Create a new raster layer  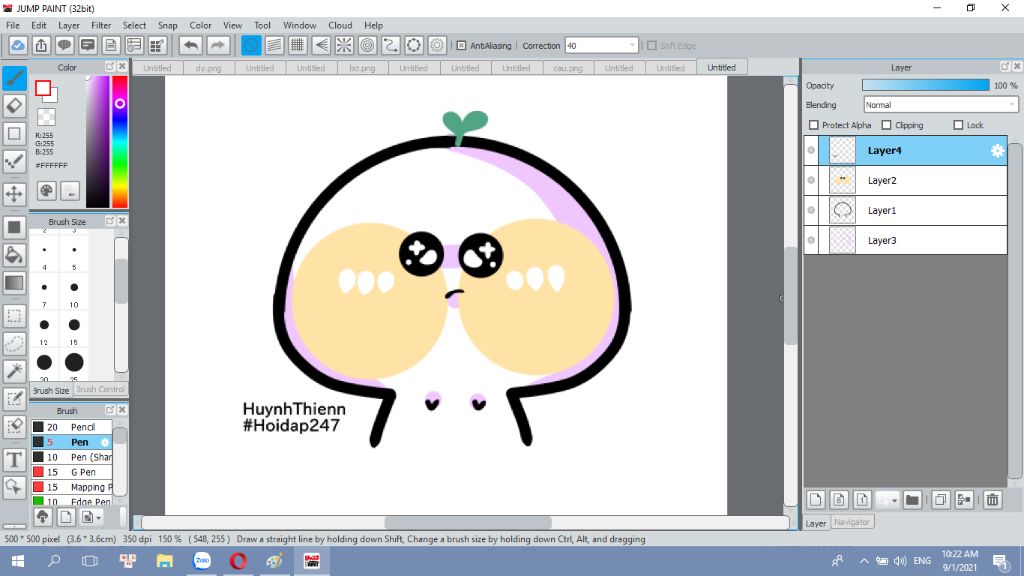click(816, 500)
